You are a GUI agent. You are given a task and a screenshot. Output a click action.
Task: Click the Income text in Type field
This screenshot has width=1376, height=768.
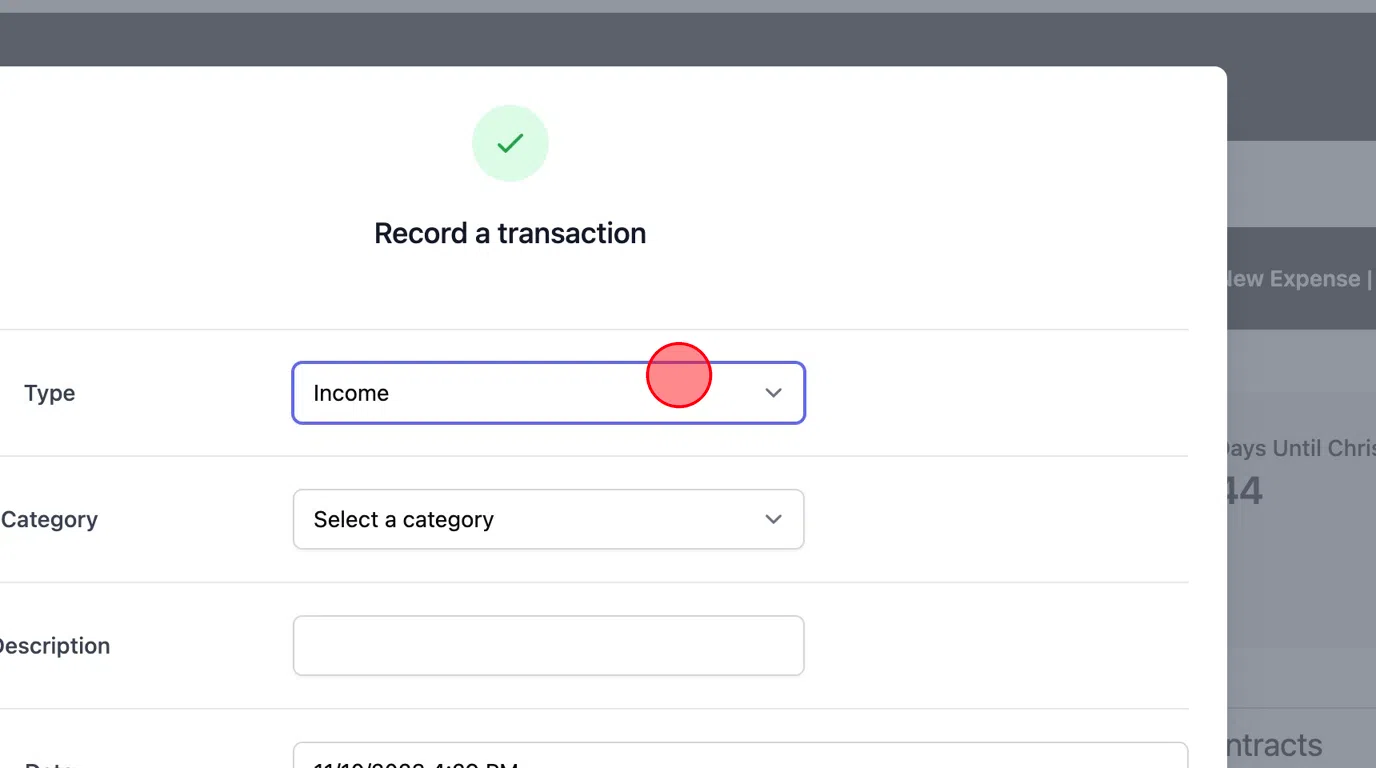(x=351, y=393)
